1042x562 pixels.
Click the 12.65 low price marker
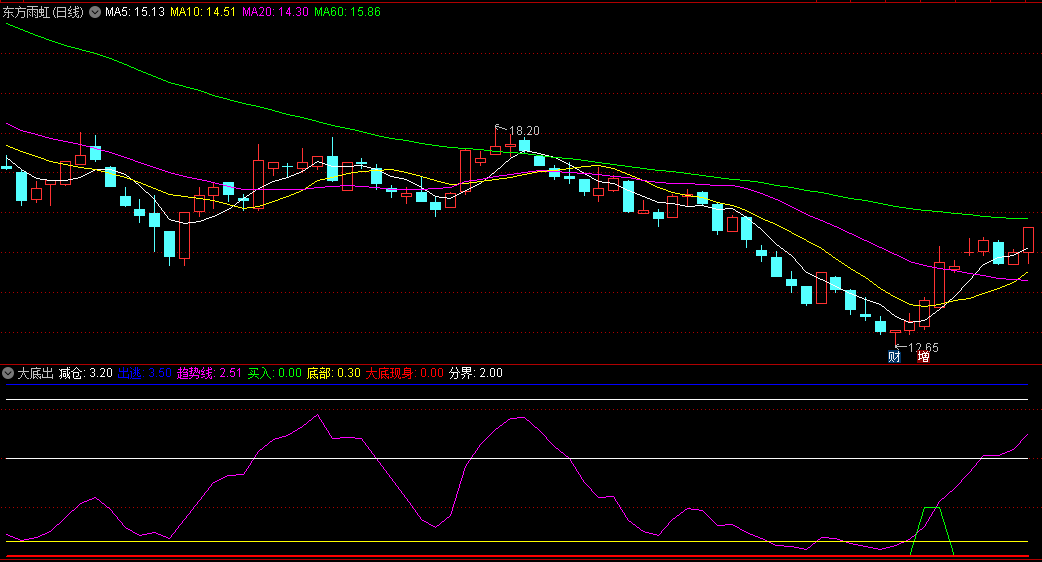922,347
